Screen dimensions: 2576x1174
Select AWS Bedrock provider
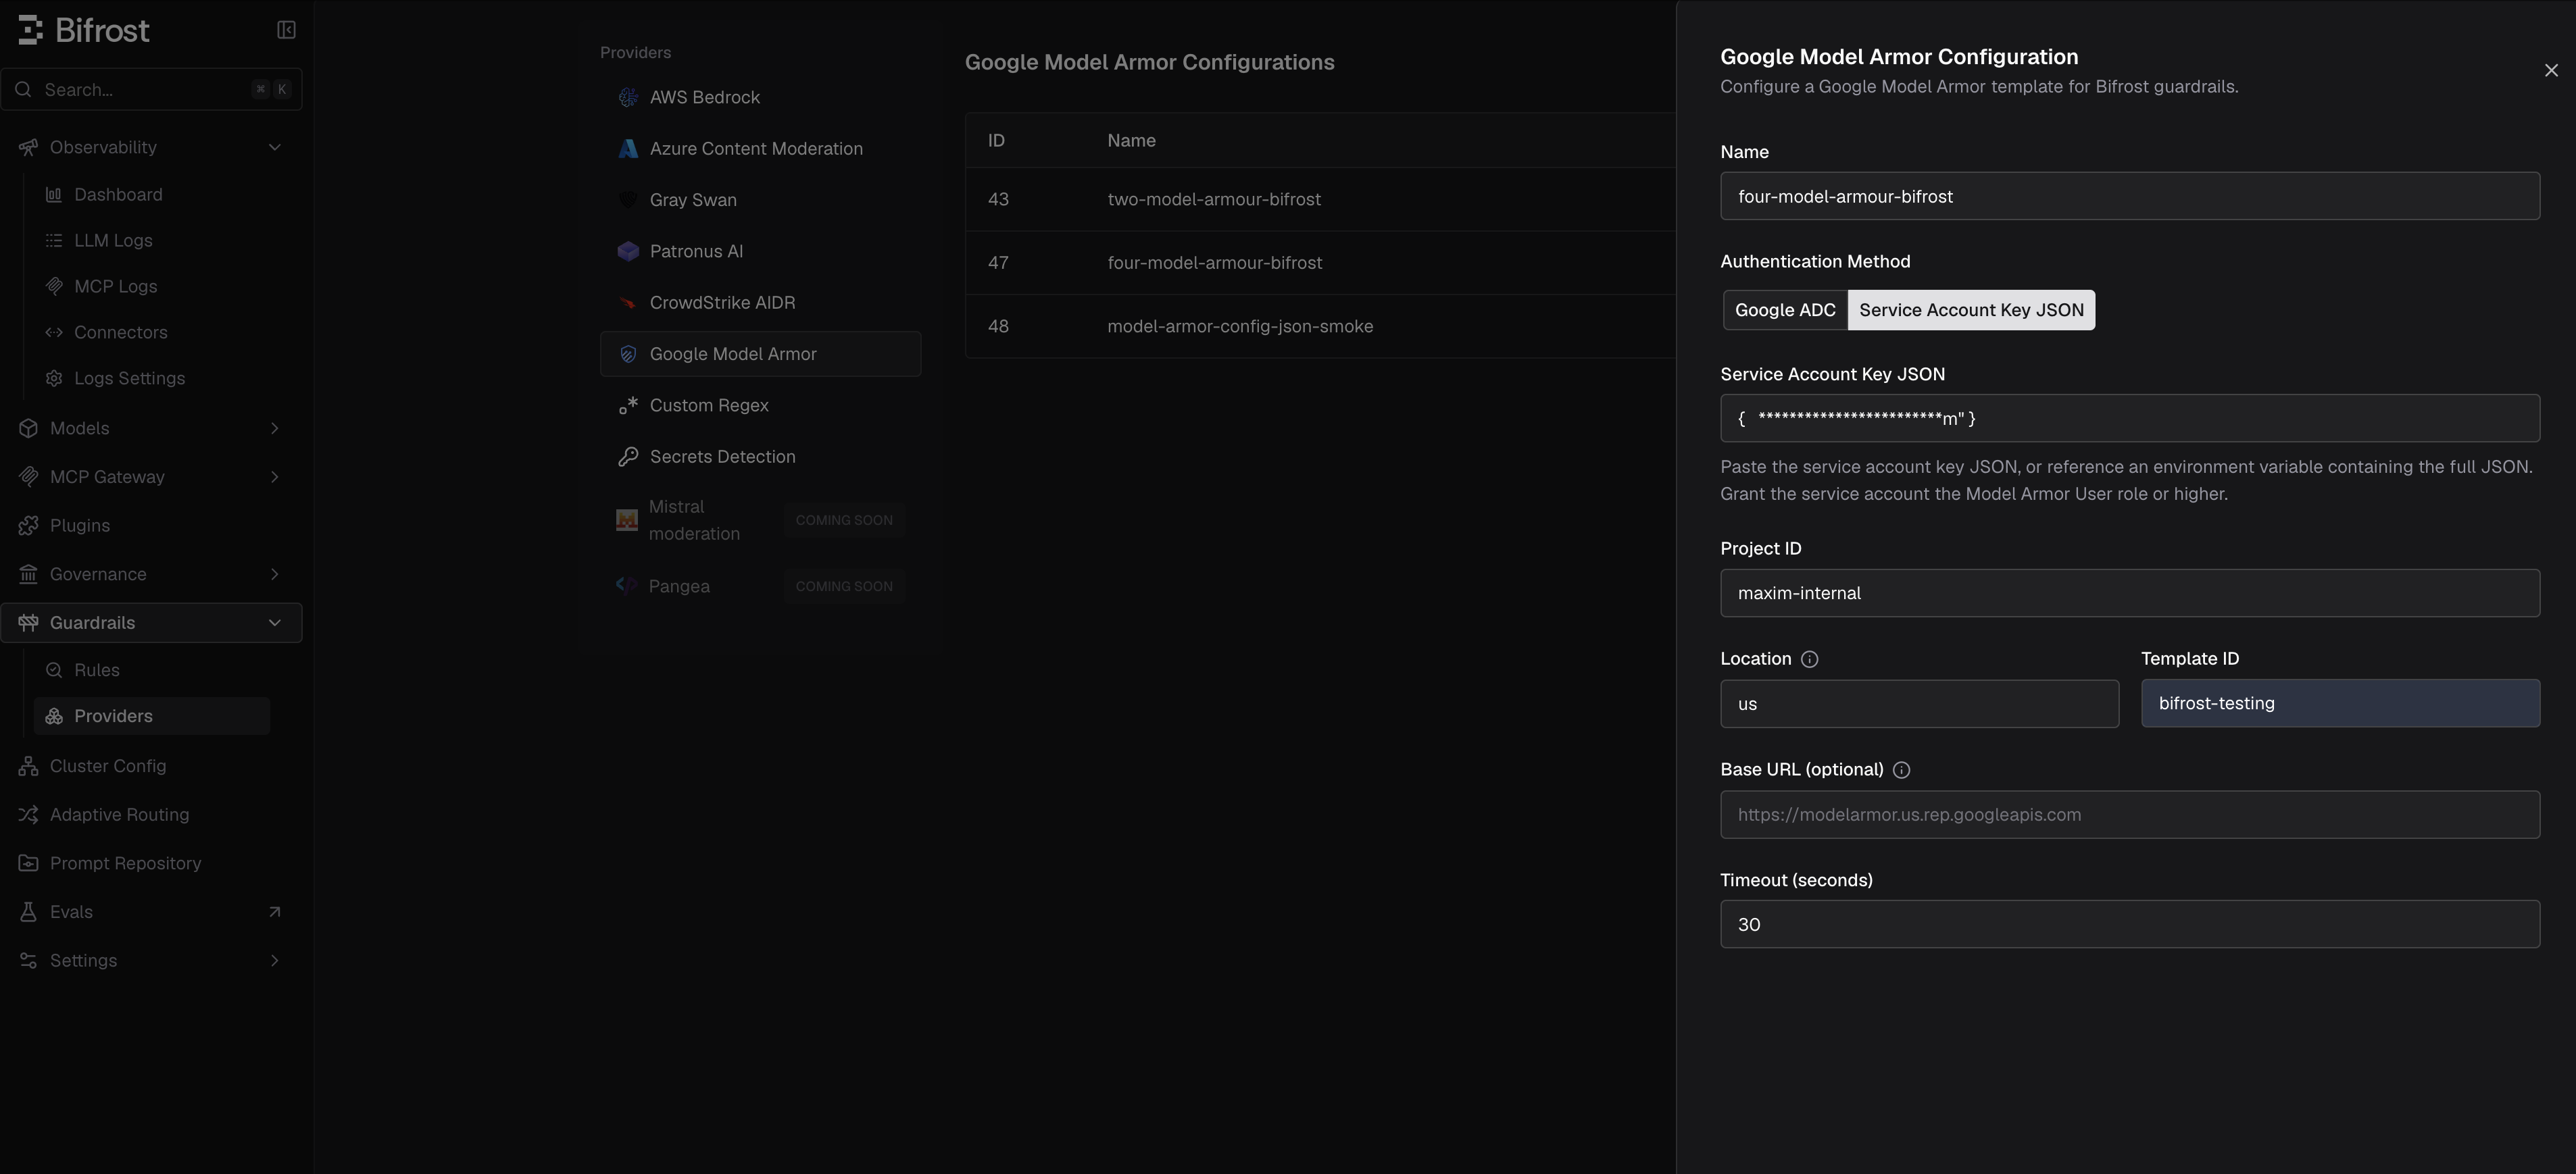click(x=760, y=97)
